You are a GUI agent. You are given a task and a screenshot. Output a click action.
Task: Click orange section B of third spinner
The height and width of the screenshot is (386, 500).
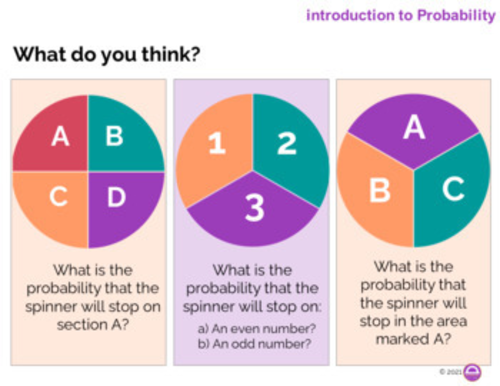pos(377,190)
